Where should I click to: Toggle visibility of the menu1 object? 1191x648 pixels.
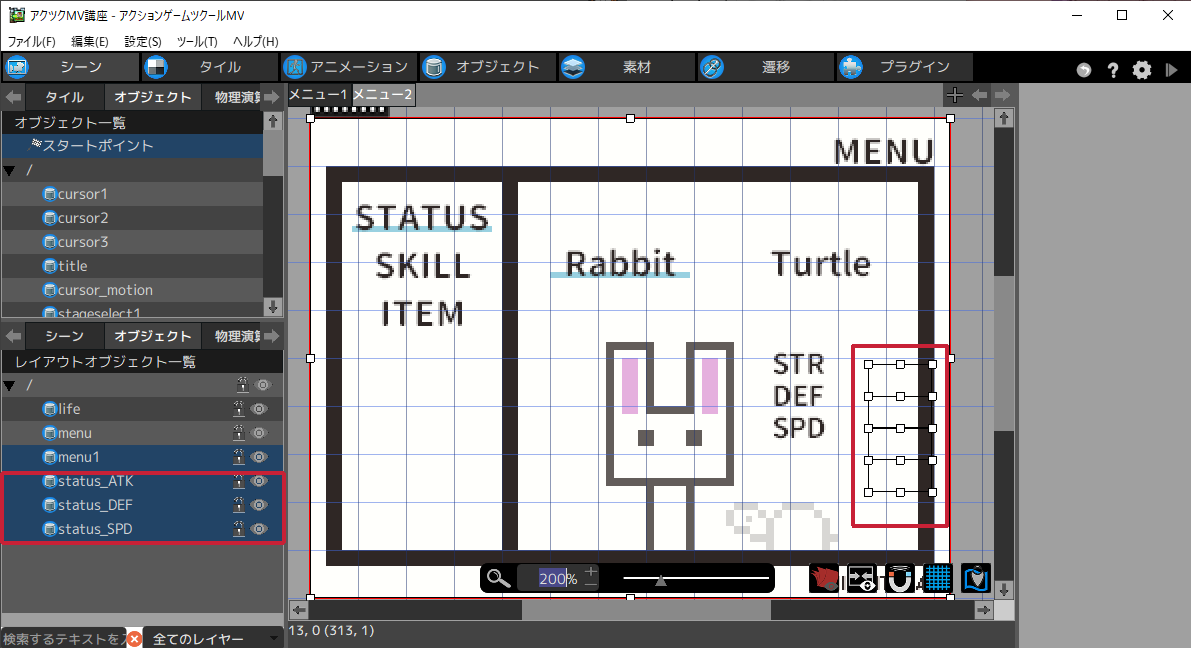[x=263, y=457]
